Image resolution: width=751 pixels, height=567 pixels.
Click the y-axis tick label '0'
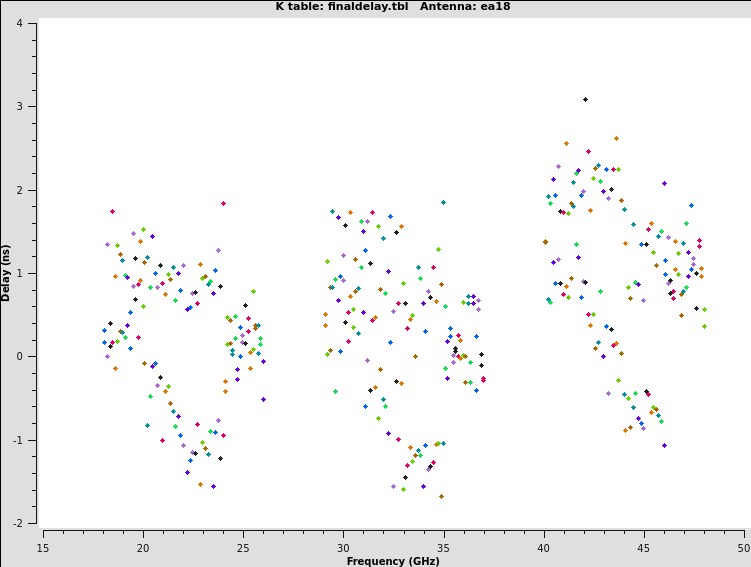[x=20, y=357]
